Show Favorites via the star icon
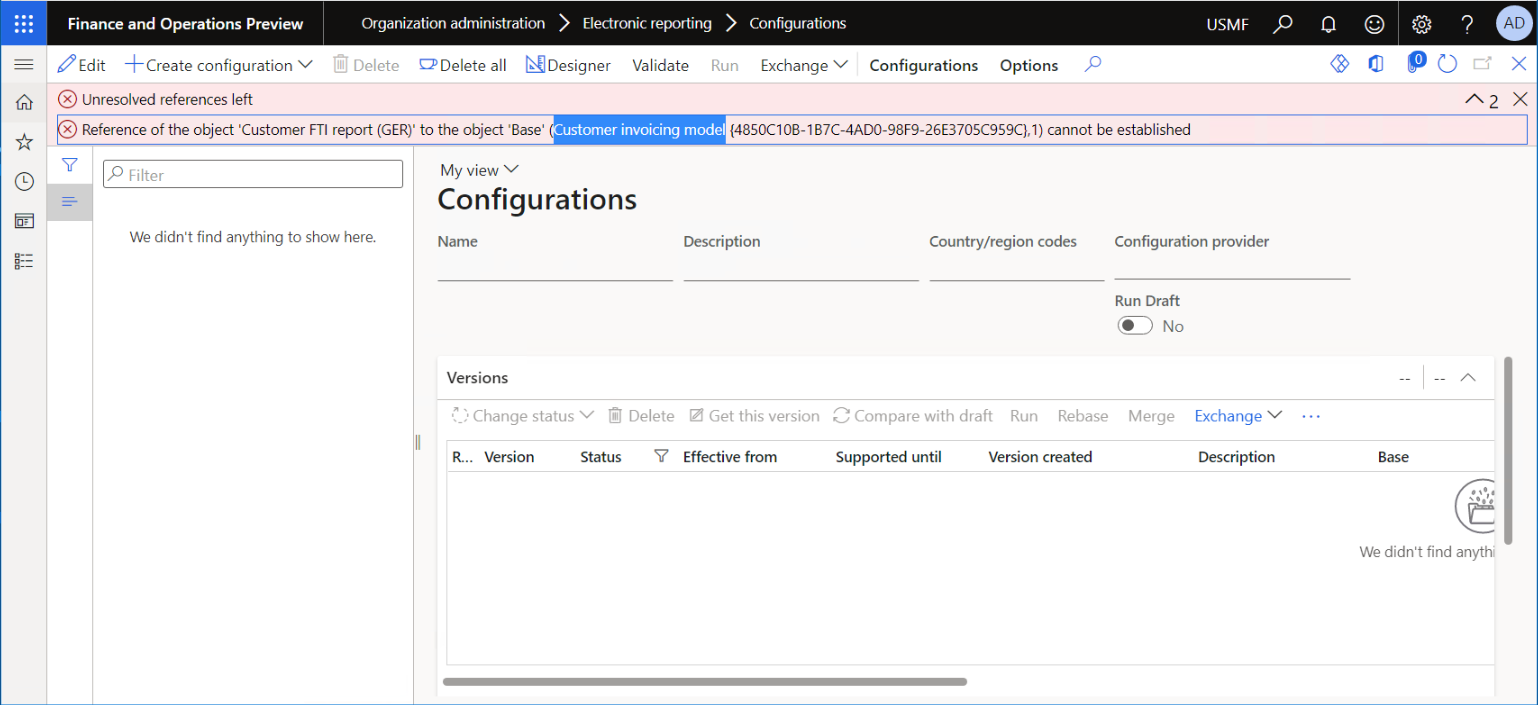 (x=25, y=141)
